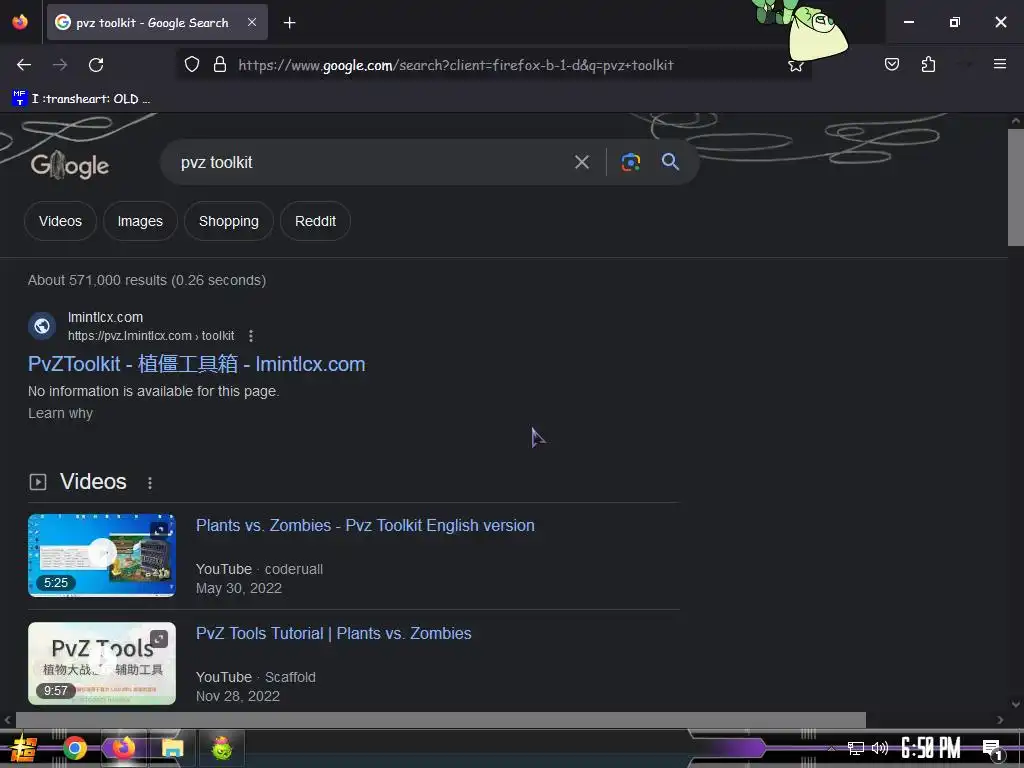
Task: Open the Firefox hamburger menu
Action: tap(999, 64)
